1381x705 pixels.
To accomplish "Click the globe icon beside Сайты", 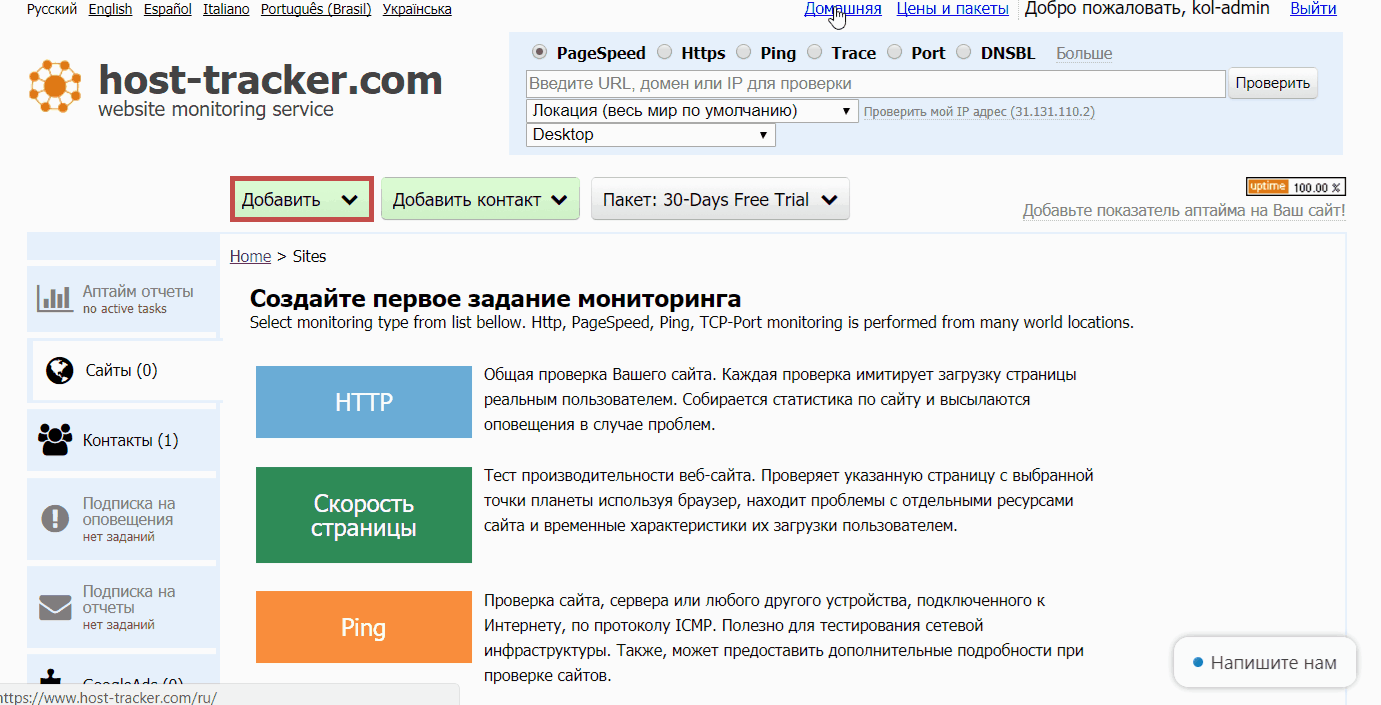I will [x=60, y=370].
